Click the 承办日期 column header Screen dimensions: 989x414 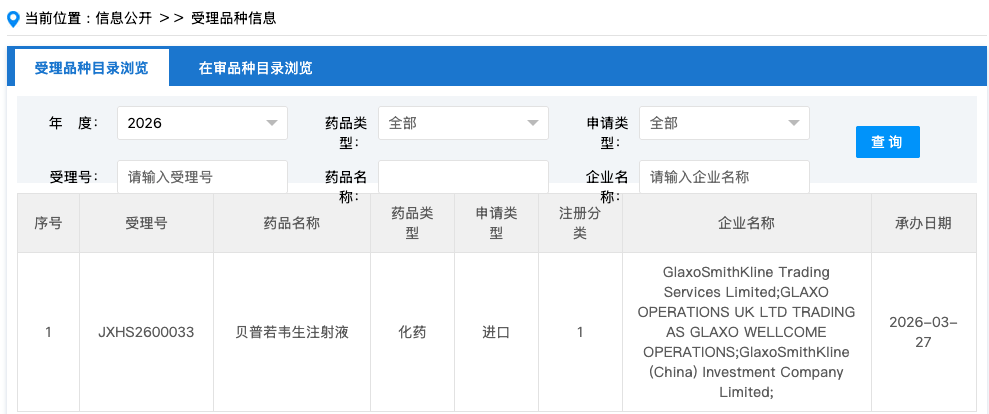click(923, 223)
